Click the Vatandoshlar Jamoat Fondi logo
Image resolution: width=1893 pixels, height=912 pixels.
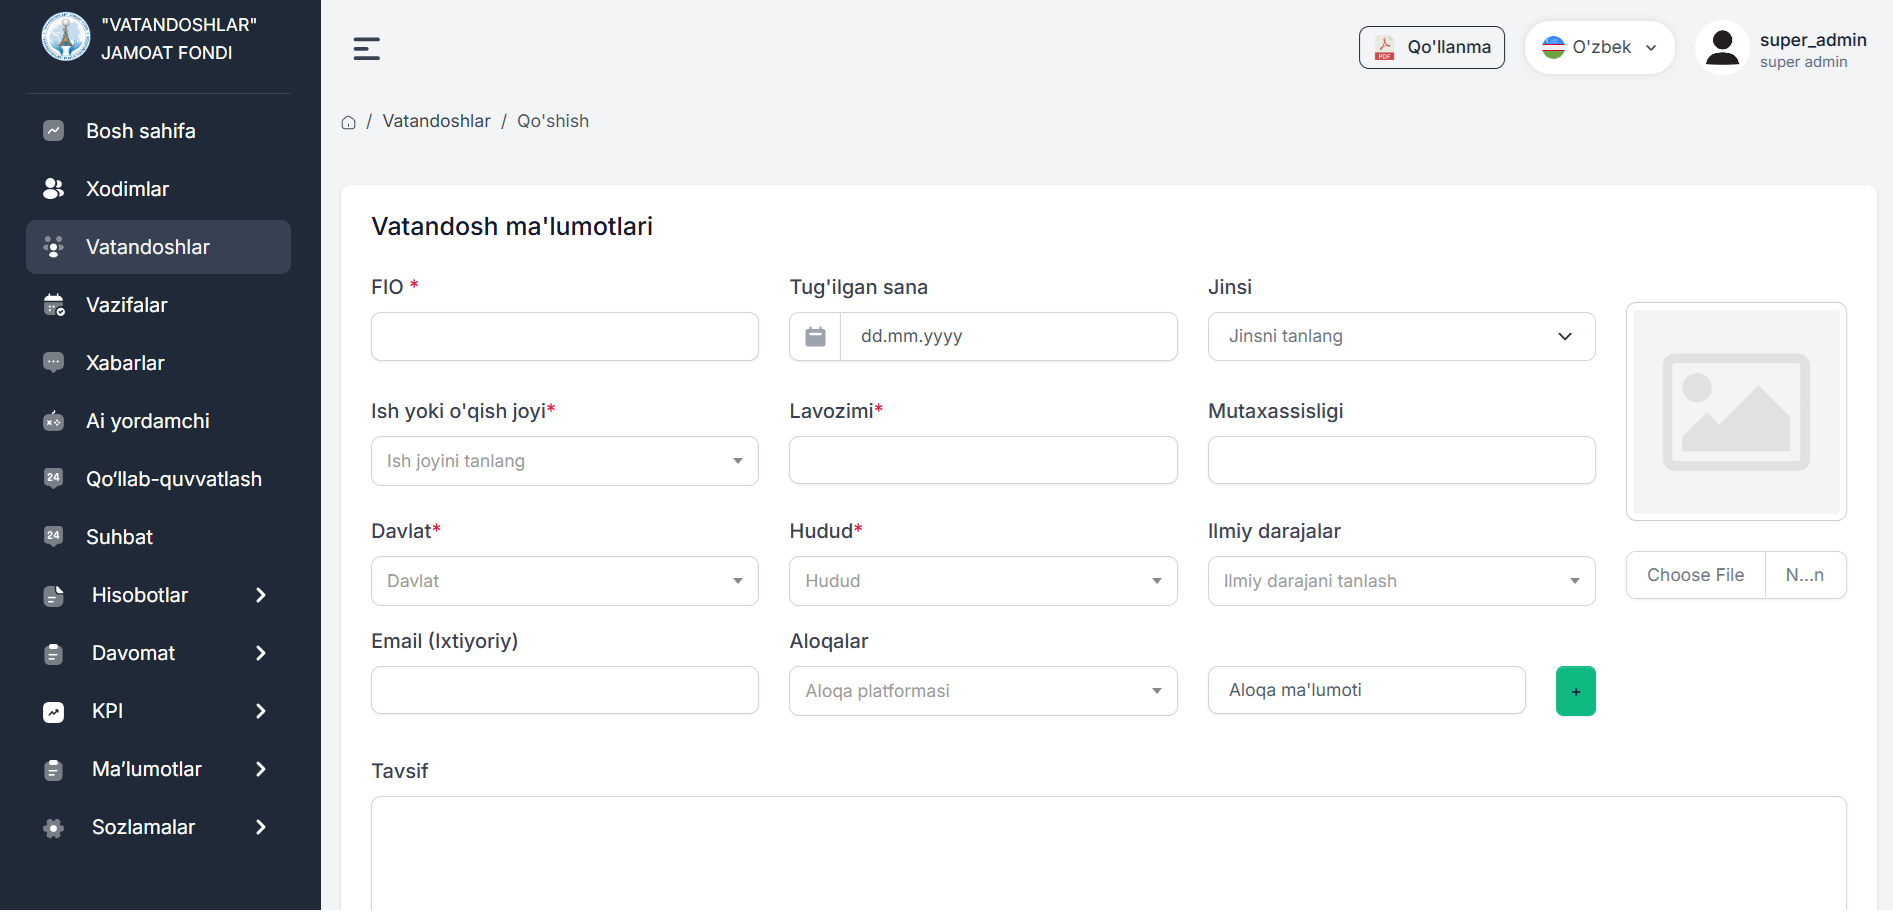66,38
